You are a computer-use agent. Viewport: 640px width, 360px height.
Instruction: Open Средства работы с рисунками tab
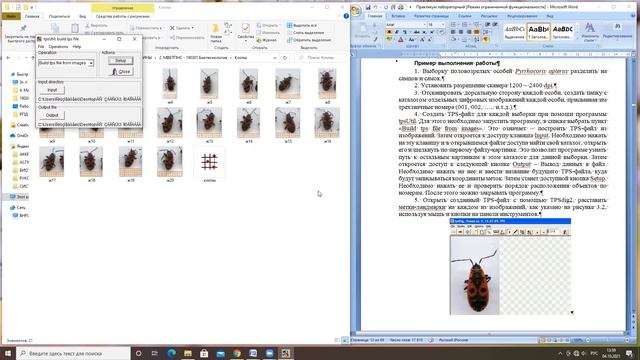(122, 16)
